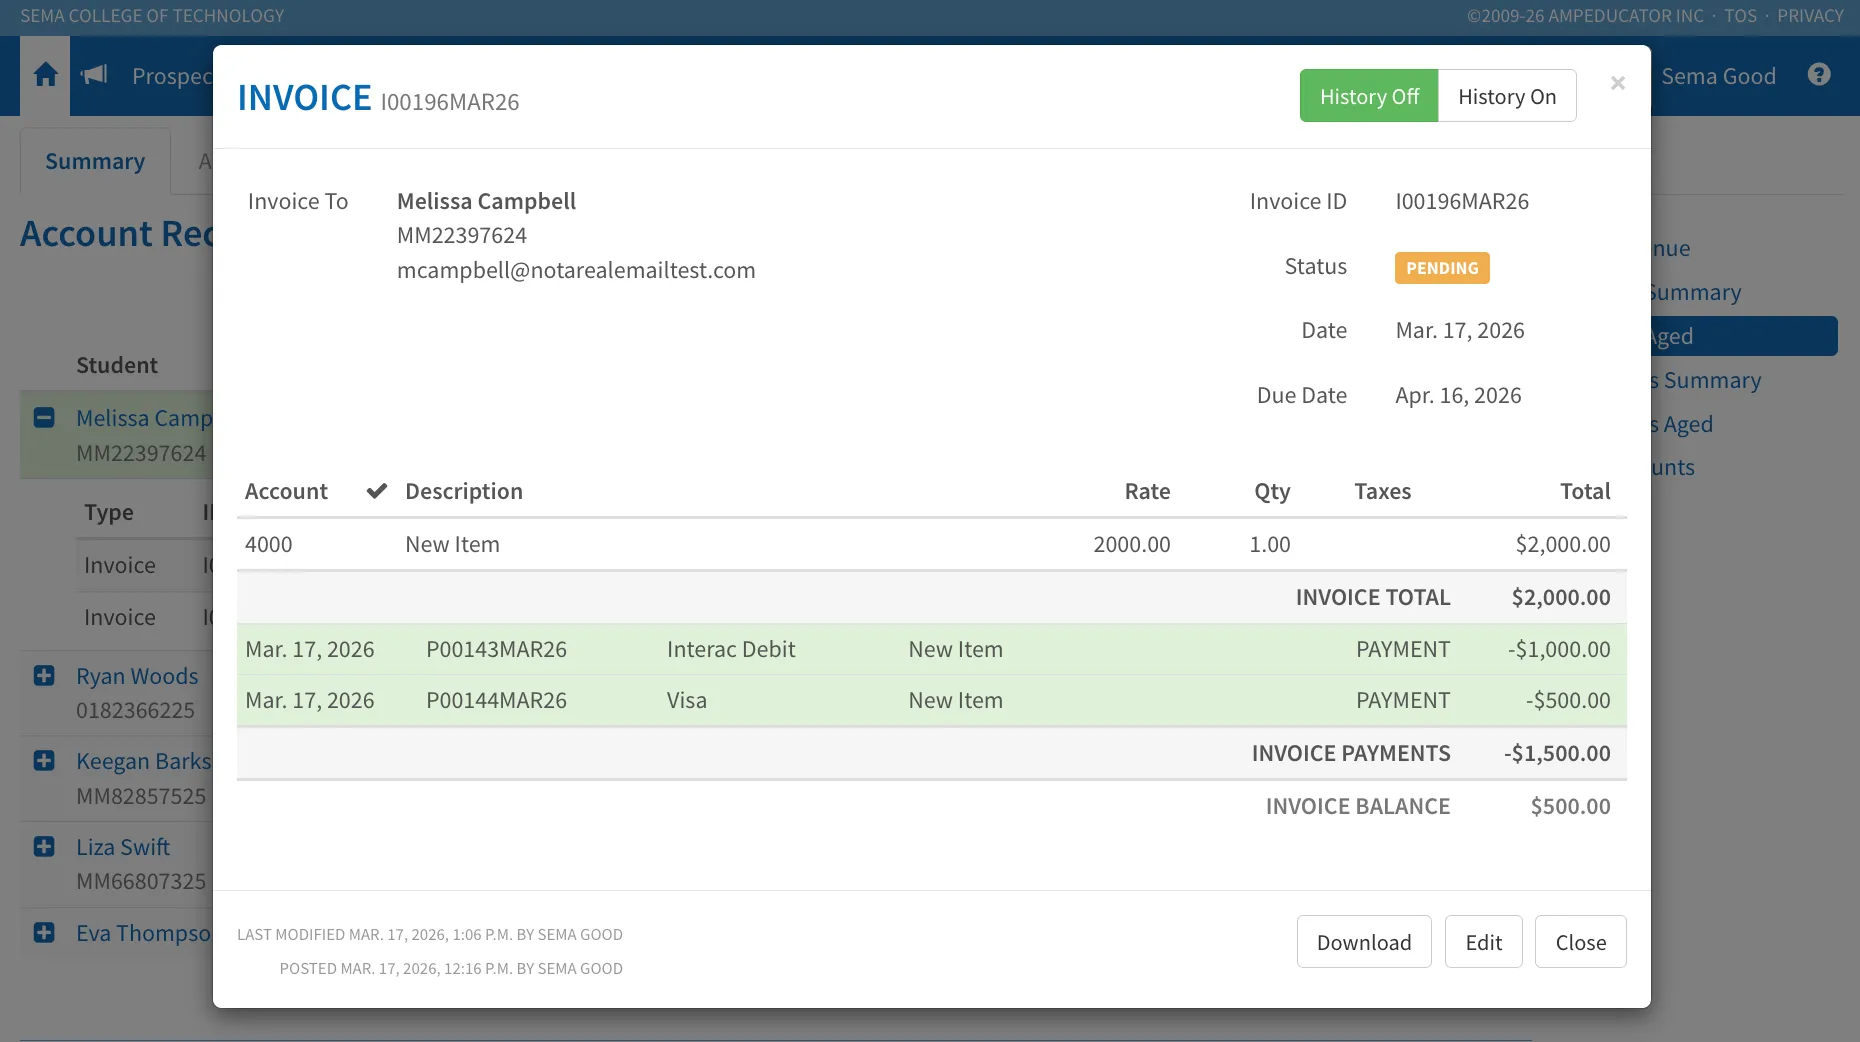Click the Invoice ID value I00196MAR26

pos(1462,201)
